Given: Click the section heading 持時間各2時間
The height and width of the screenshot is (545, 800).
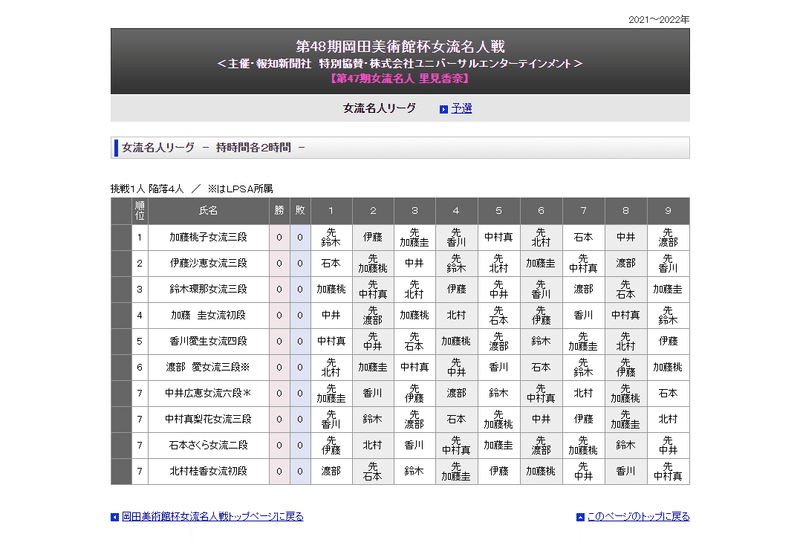Looking at the screenshot, I should pyautogui.click(x=254, y=147).
